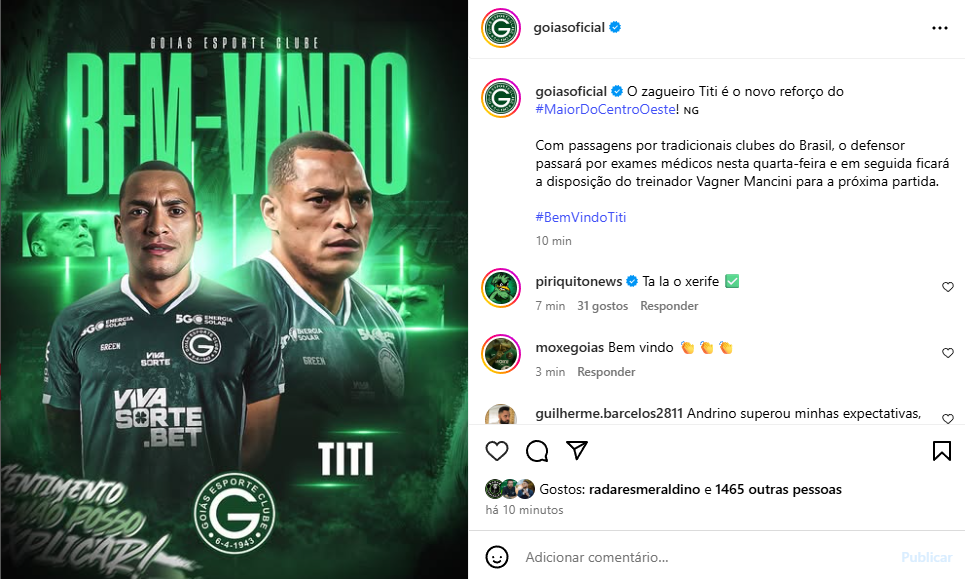Reply to the moxegoias comment

606,372
